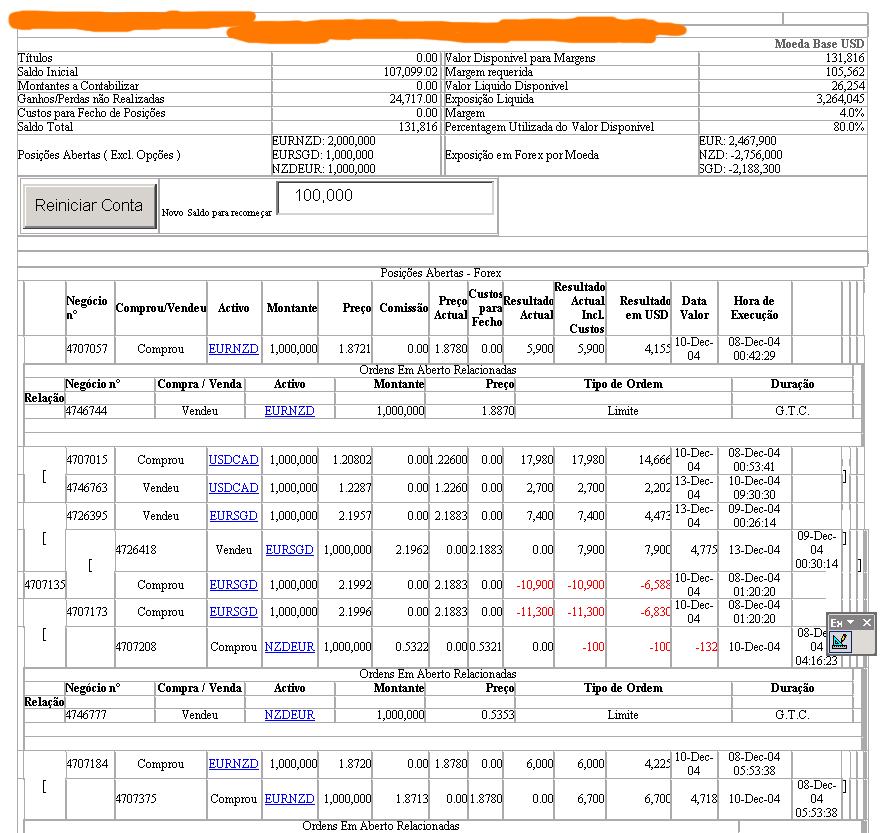893x833 pixels.
Task: Open USDCAD link in trade 4707015 row
Action: [234, 460]
